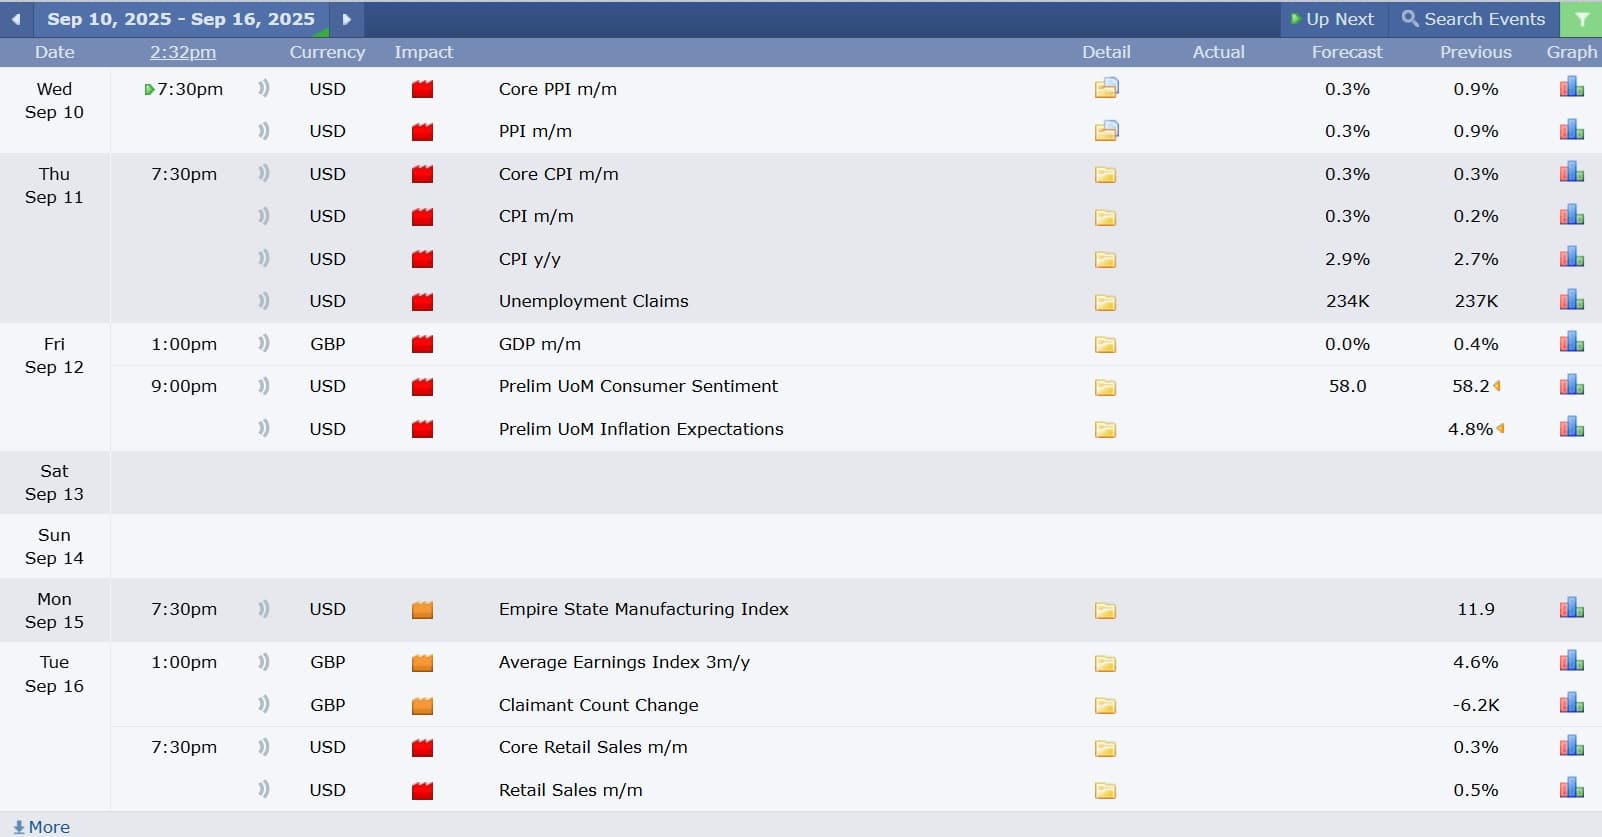Open detail folder for Retail Sales m/m

coord(1105,791)
